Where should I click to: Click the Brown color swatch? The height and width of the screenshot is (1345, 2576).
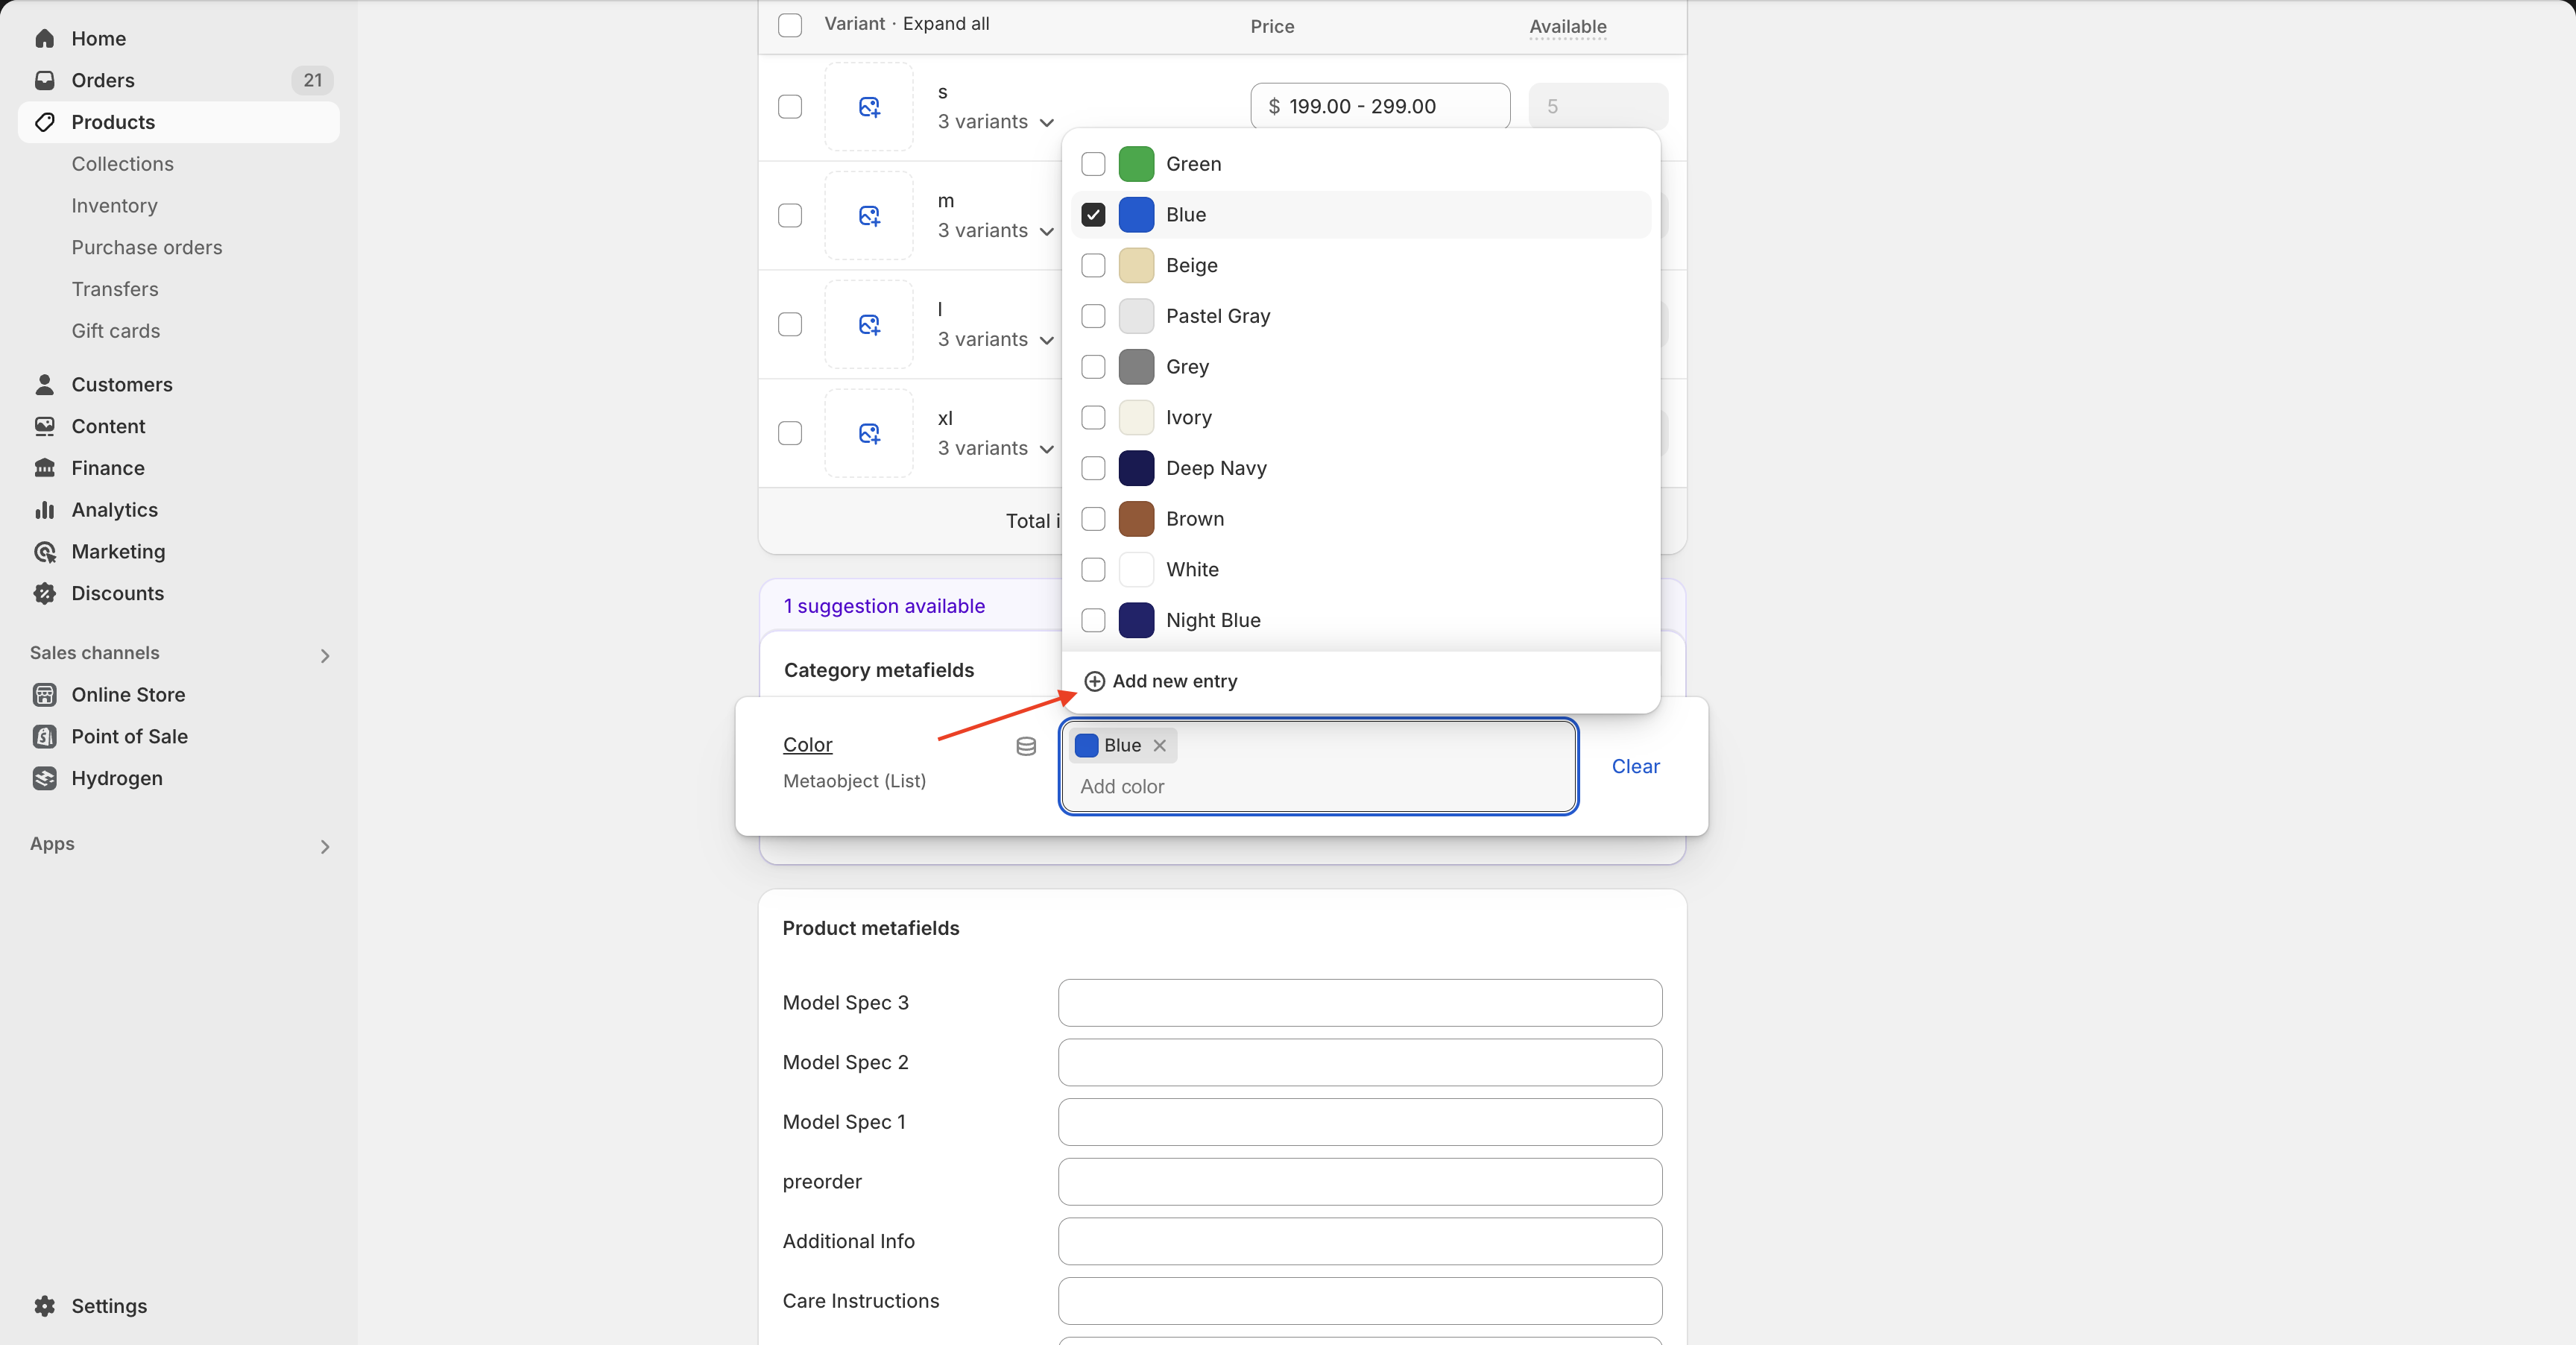pos(1136,519)
